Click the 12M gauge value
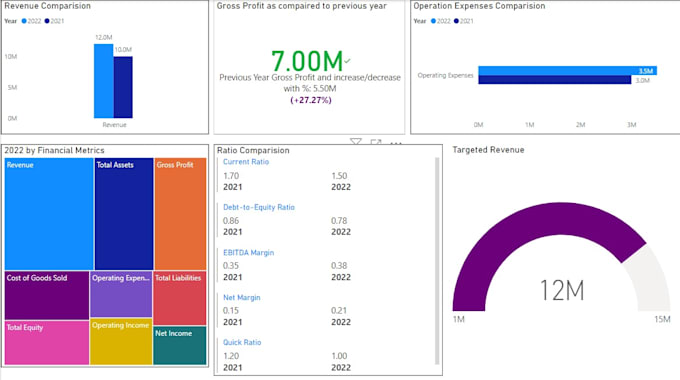This screenshot has height=380, width=680. click(562, 290)
